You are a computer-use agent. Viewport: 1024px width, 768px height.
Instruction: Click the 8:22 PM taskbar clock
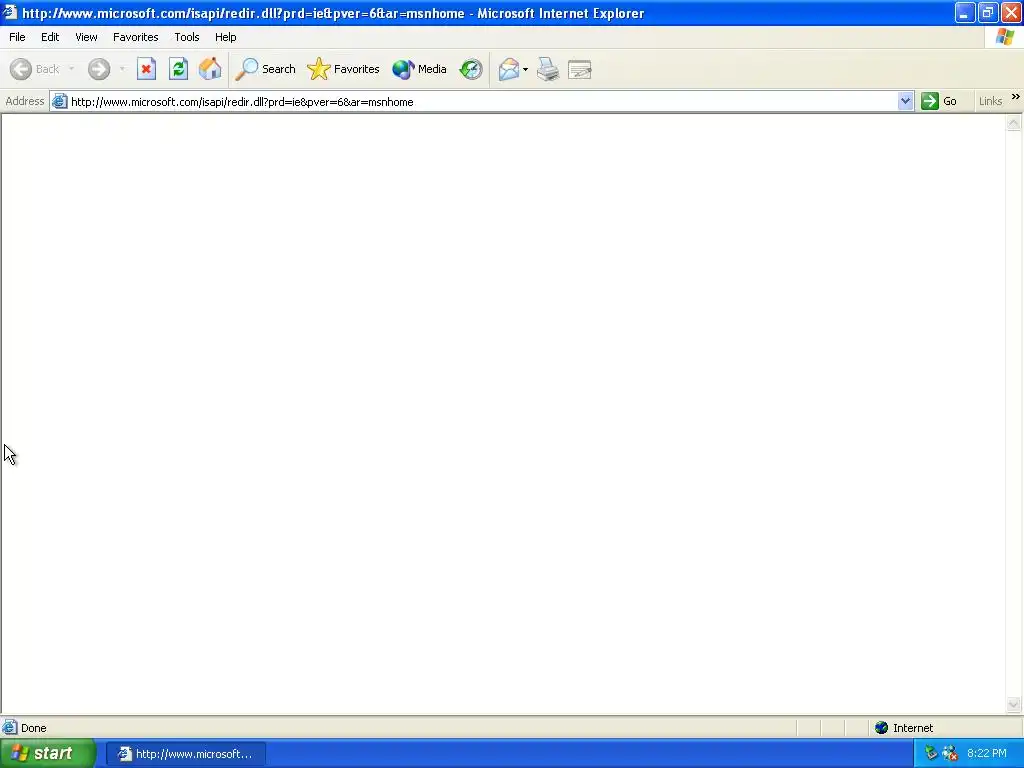(x=987, y=754)
